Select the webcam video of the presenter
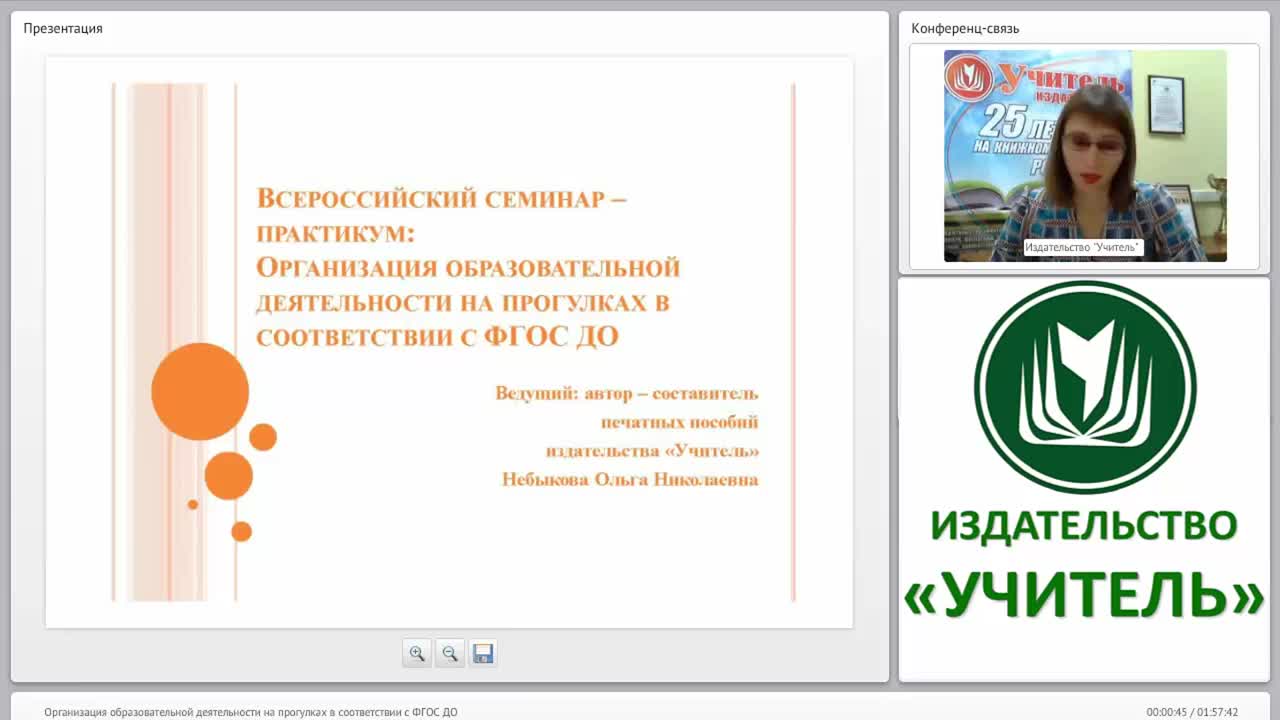 (1085, 156)
